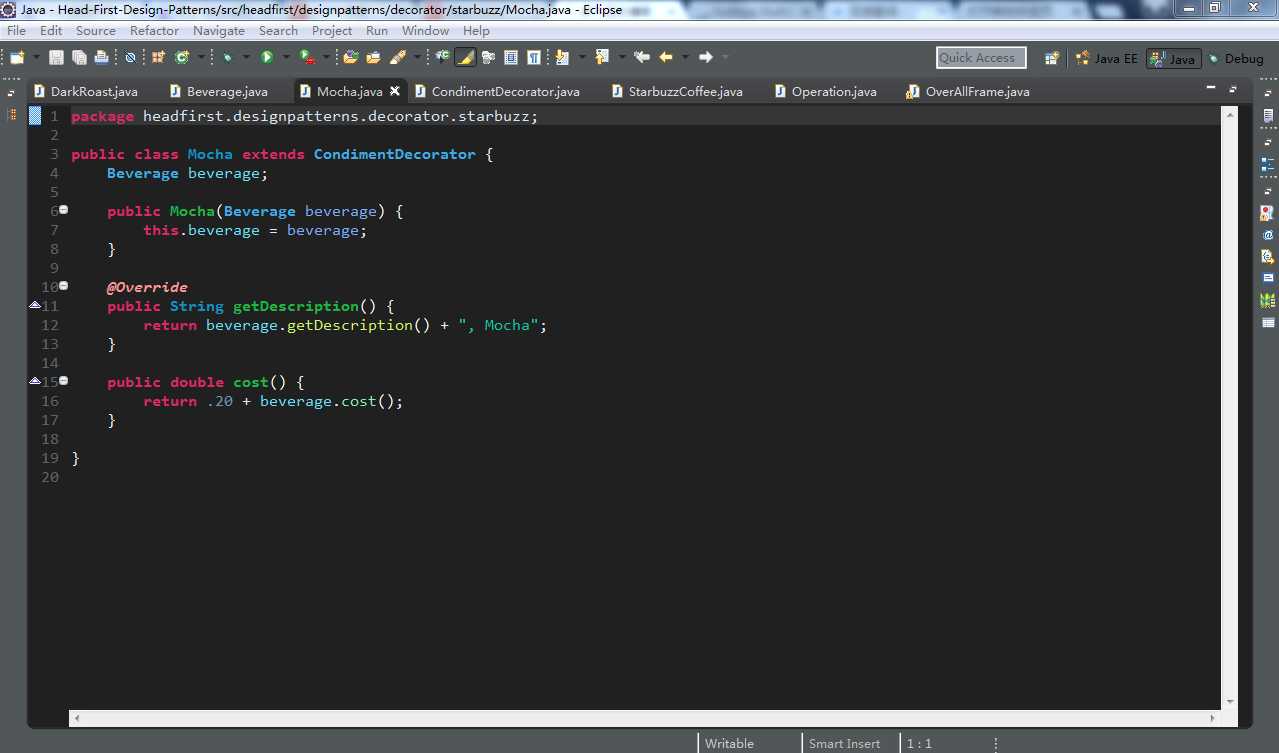1279x753 pixels.
Task: Collapse the Mocha constructor fold at line 6
Action: (64, 210)
